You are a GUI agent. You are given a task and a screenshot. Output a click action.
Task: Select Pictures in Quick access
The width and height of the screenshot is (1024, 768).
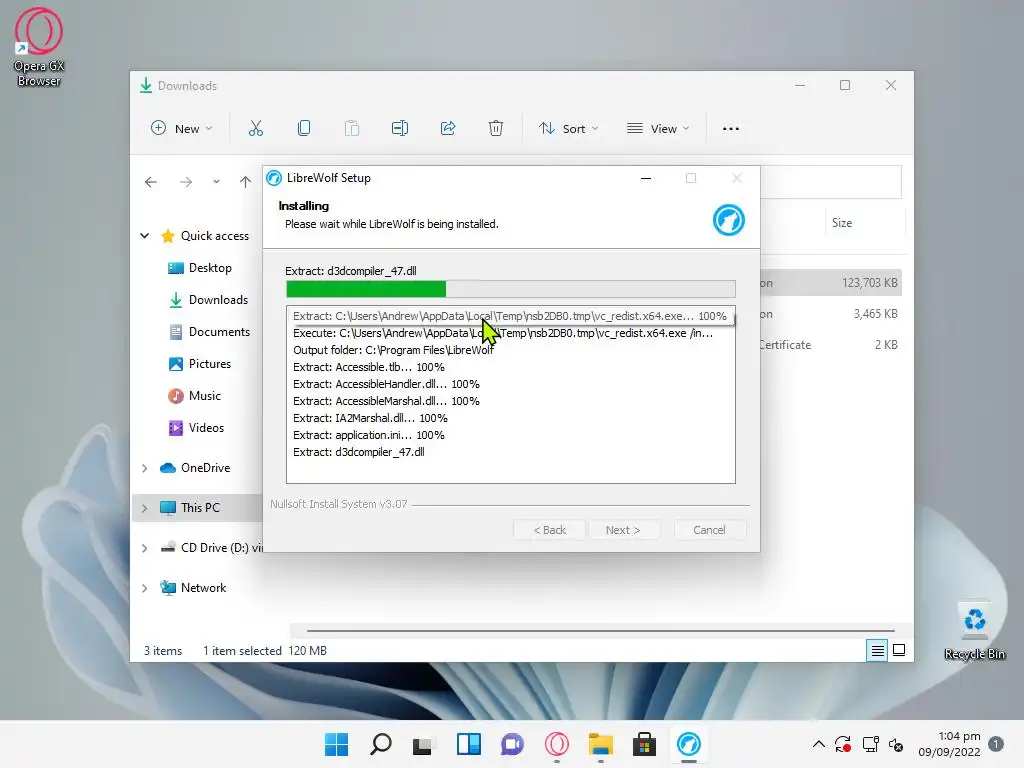[x=200, y=364]
